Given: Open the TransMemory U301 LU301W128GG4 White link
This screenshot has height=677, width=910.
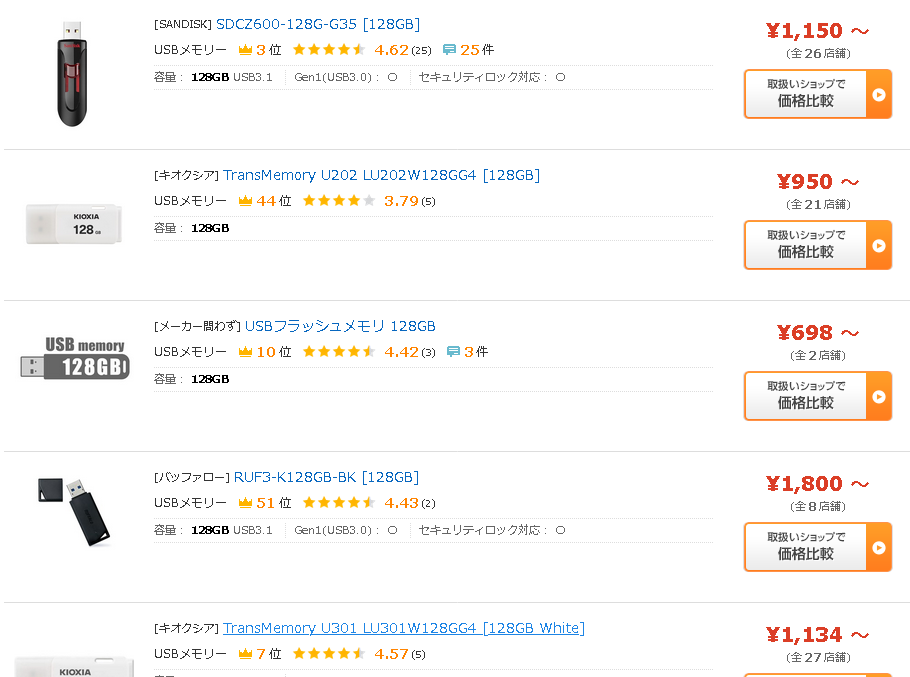Looking at the screenshot, I should (404, 628).
